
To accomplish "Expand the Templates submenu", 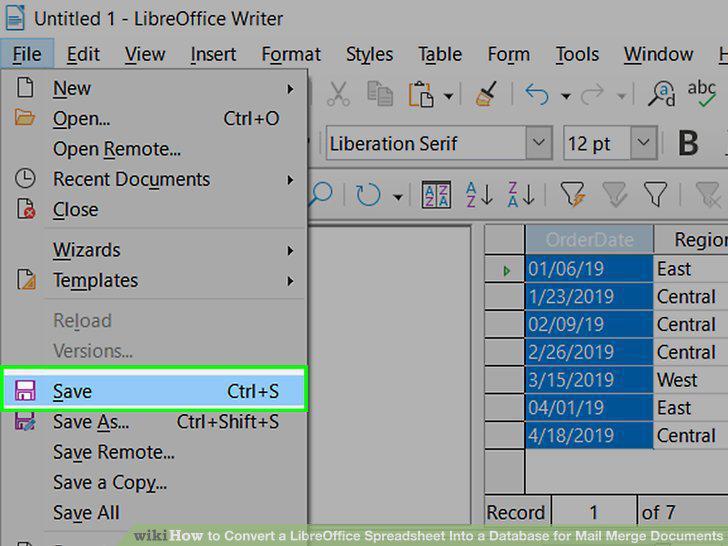I will pyautogui.click(x=154, y=280).
